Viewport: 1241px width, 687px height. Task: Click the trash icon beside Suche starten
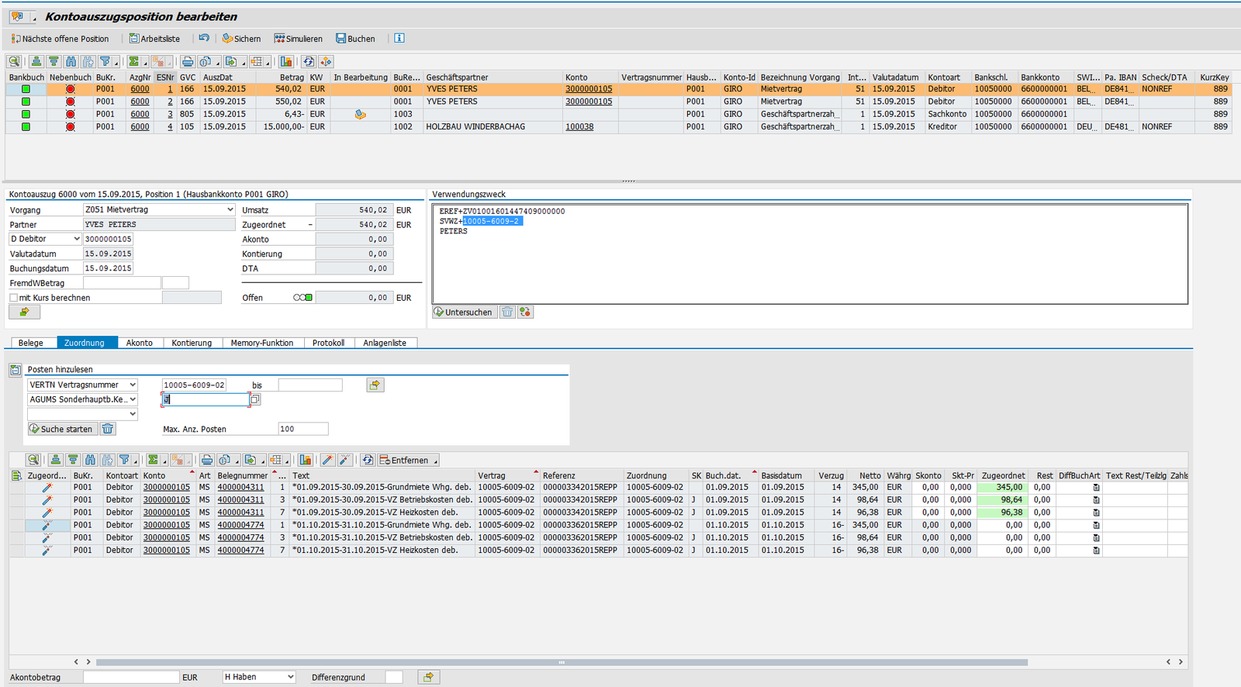(x=108, y=429)
